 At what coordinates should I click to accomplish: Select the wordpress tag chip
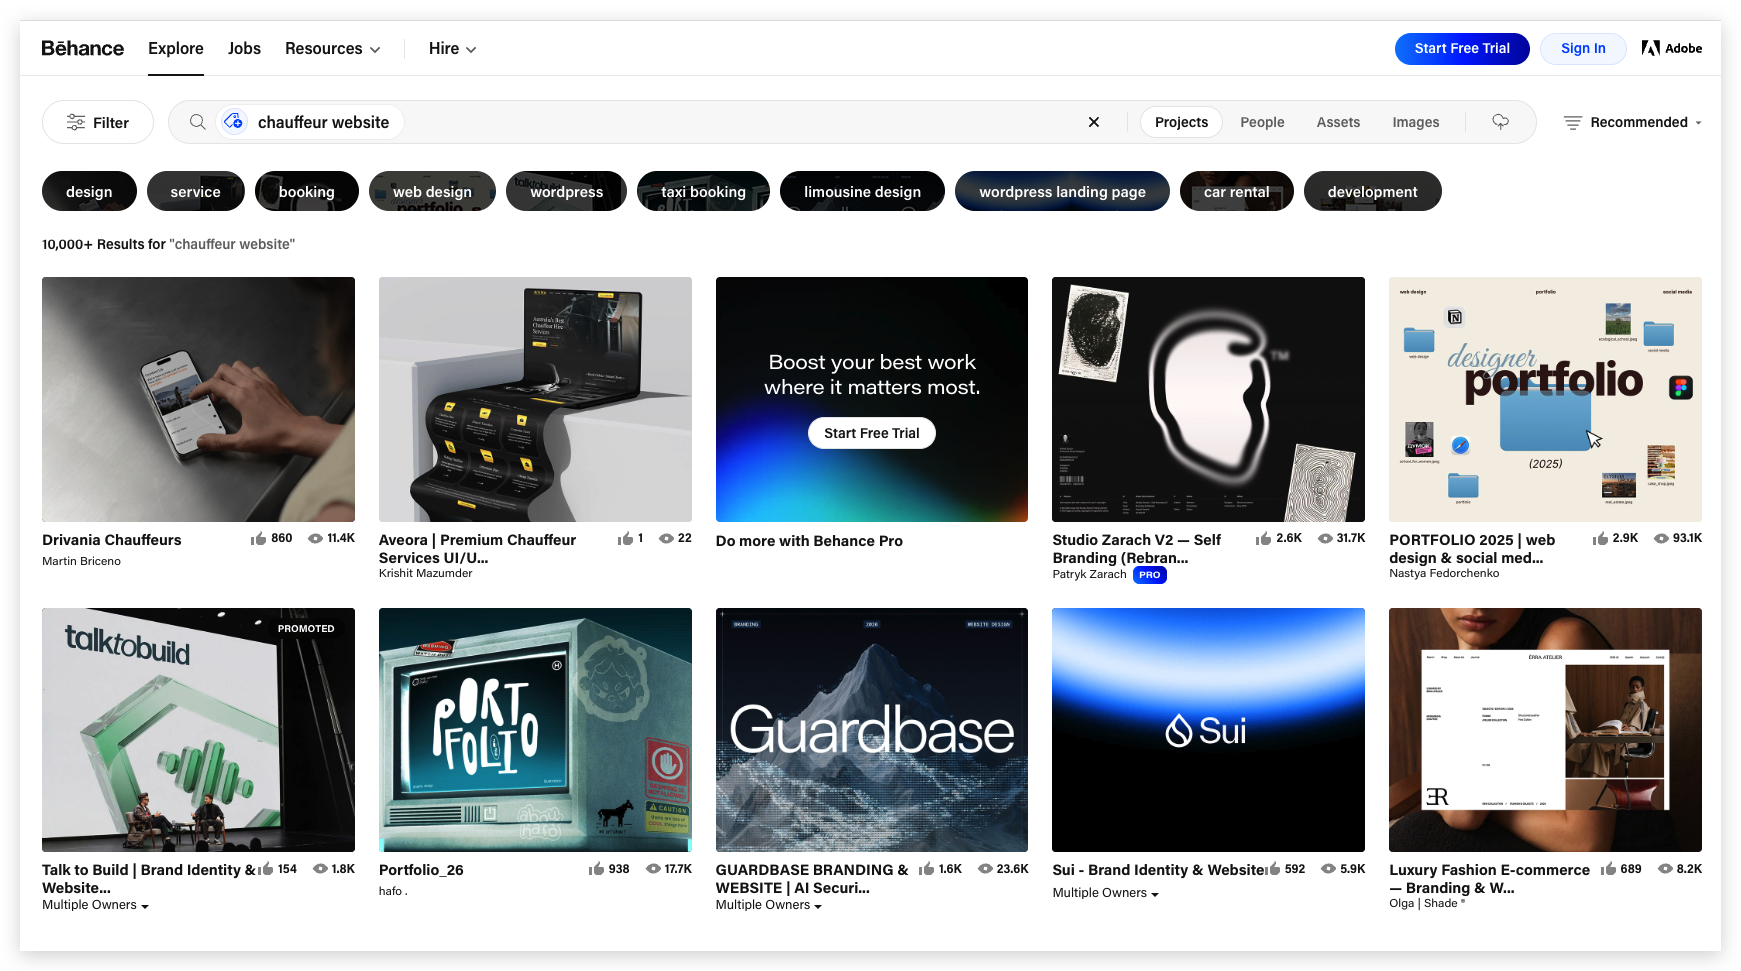click(566, 191)
